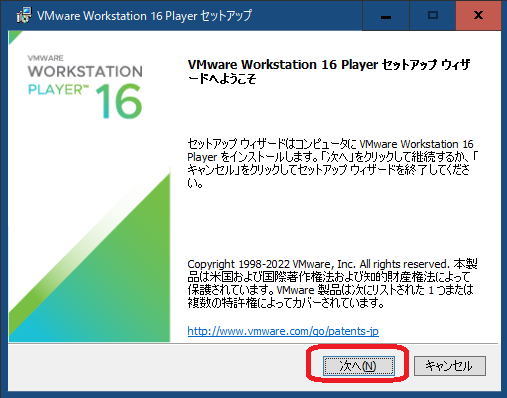Open the installer icon system menu
Screen dimensions: 507x398
tap(24, 15)
